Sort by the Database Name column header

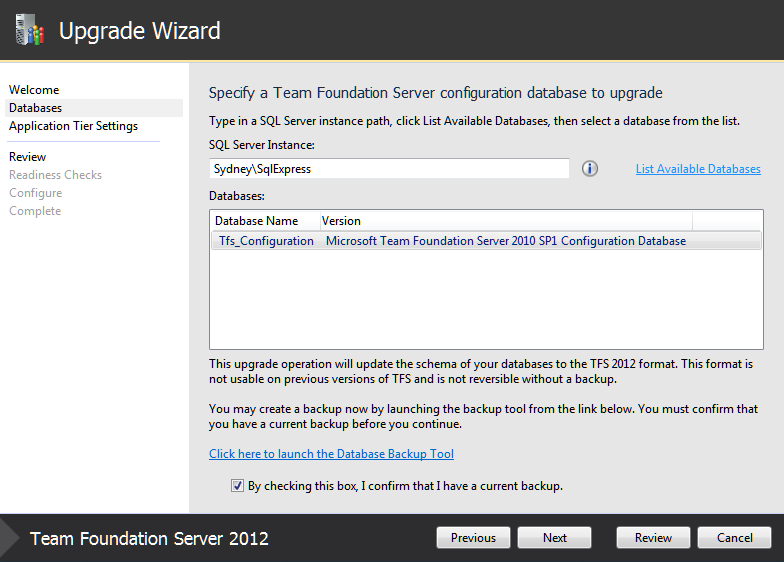coord(266,220)
